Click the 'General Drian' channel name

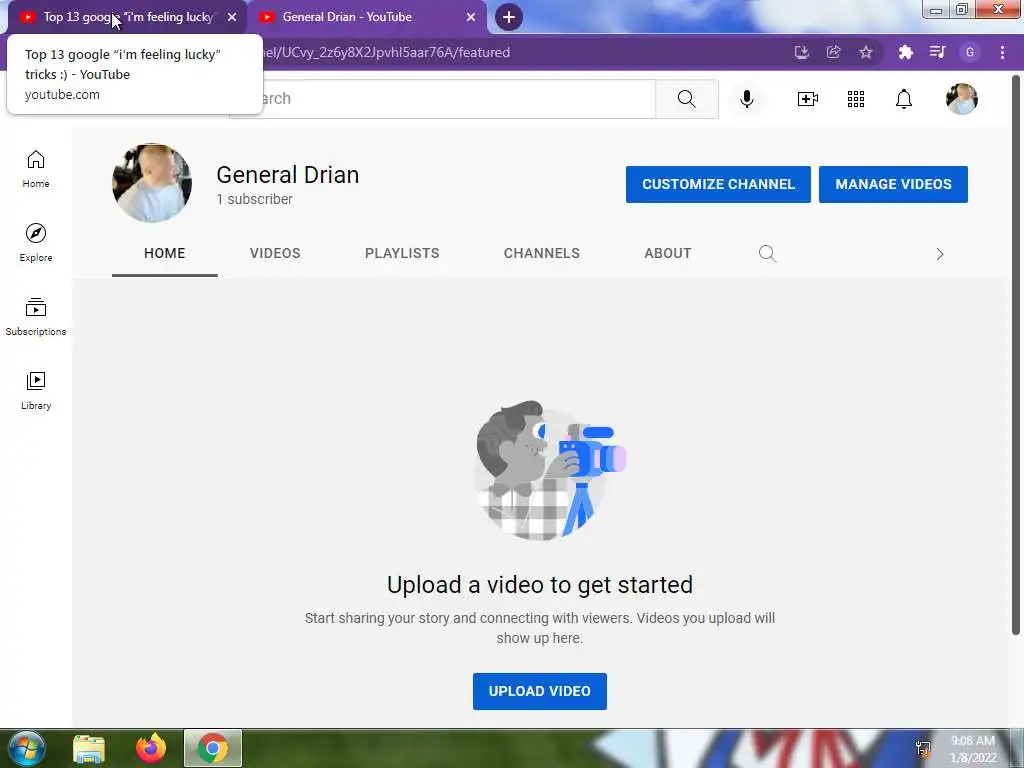tap(288, 175)
